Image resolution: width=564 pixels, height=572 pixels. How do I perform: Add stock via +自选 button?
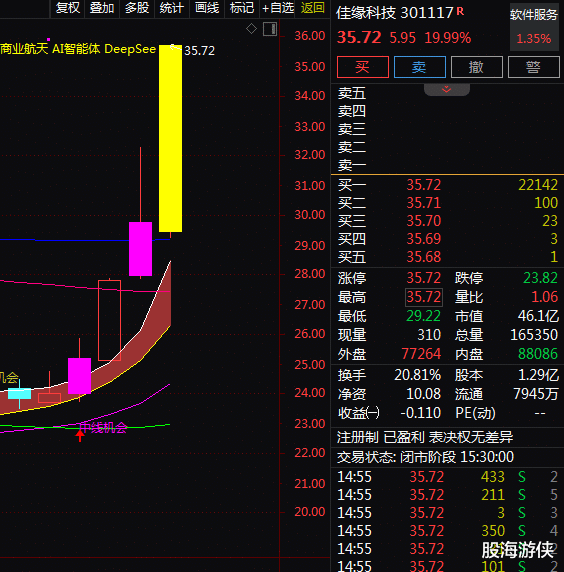[x=278, y=8]
